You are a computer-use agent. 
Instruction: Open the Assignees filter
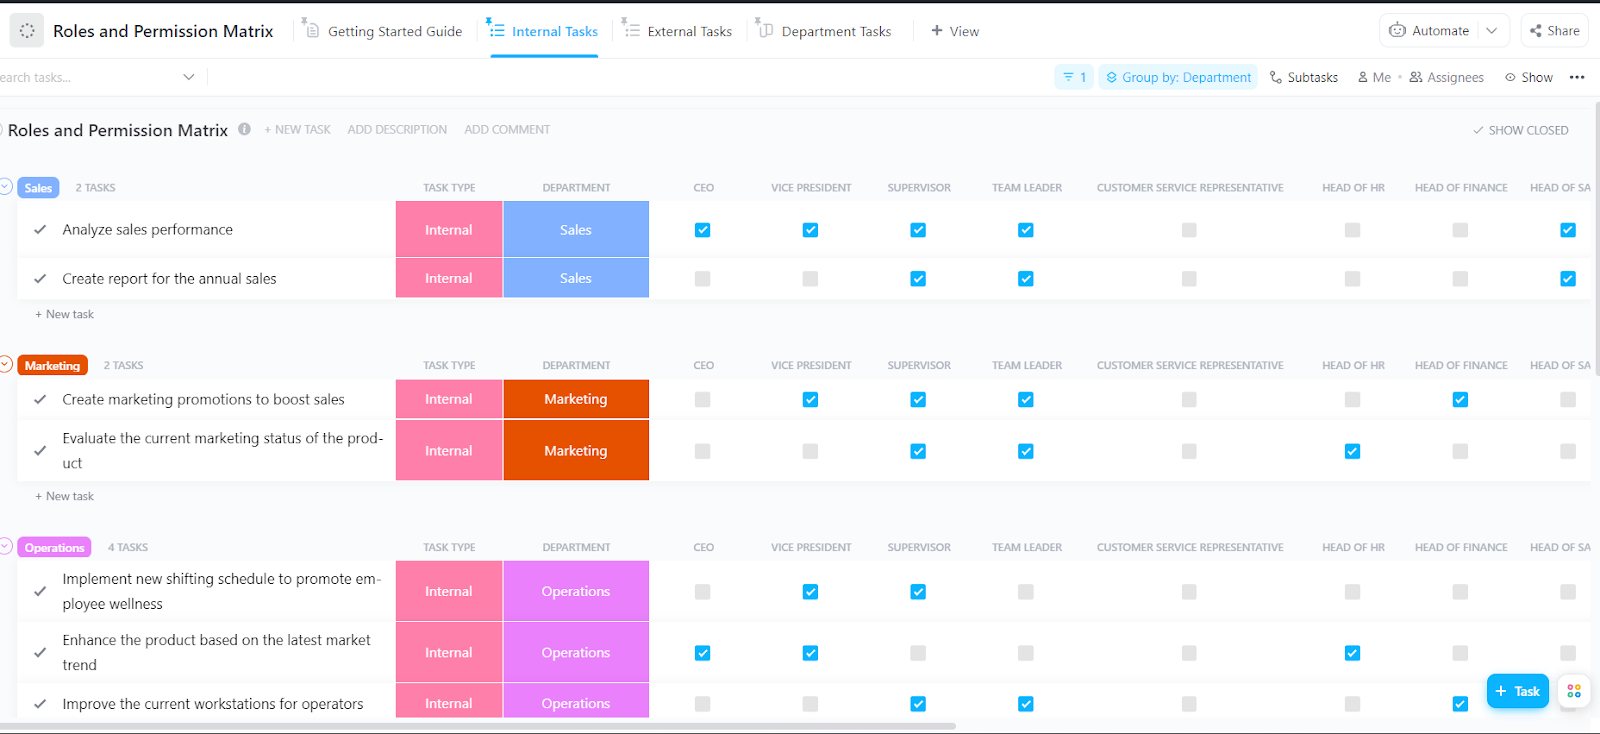point(1446,77)
